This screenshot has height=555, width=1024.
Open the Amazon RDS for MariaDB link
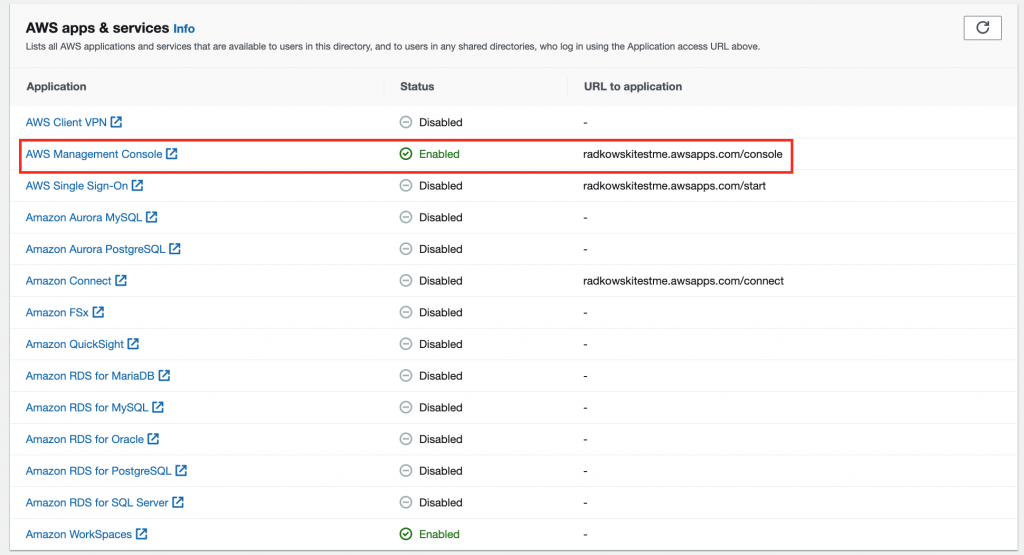pyautogui.click(x=90, y=375)
